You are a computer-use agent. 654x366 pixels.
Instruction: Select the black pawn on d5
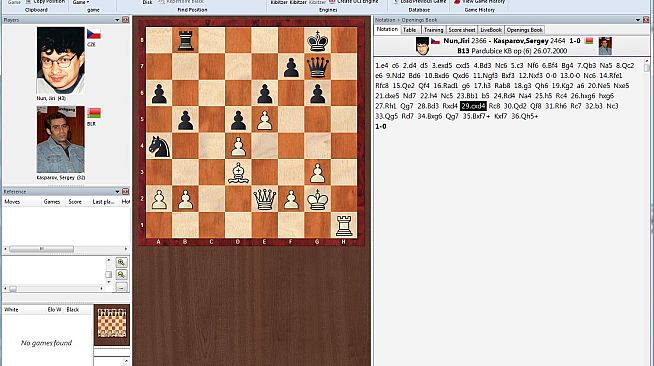pyautogui.click(x=238, y=120)
